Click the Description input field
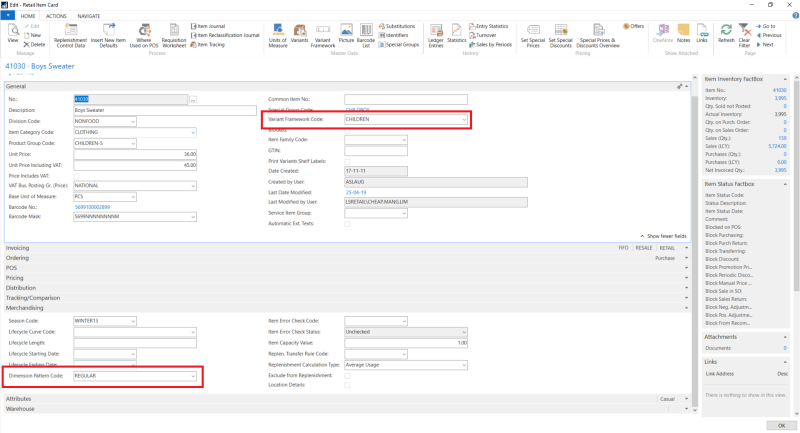The width and height of the screenshot is (800, 433). pos(137,110)
